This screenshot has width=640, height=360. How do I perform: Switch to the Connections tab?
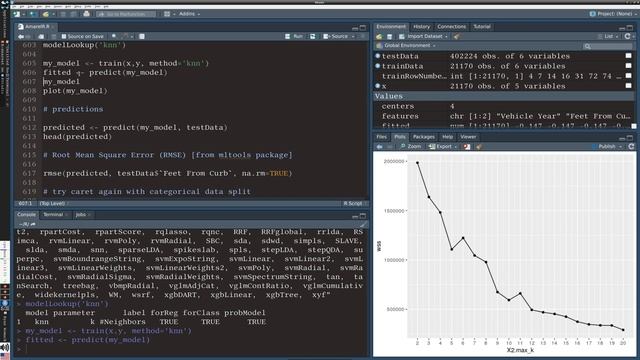[x=451, y=27]
